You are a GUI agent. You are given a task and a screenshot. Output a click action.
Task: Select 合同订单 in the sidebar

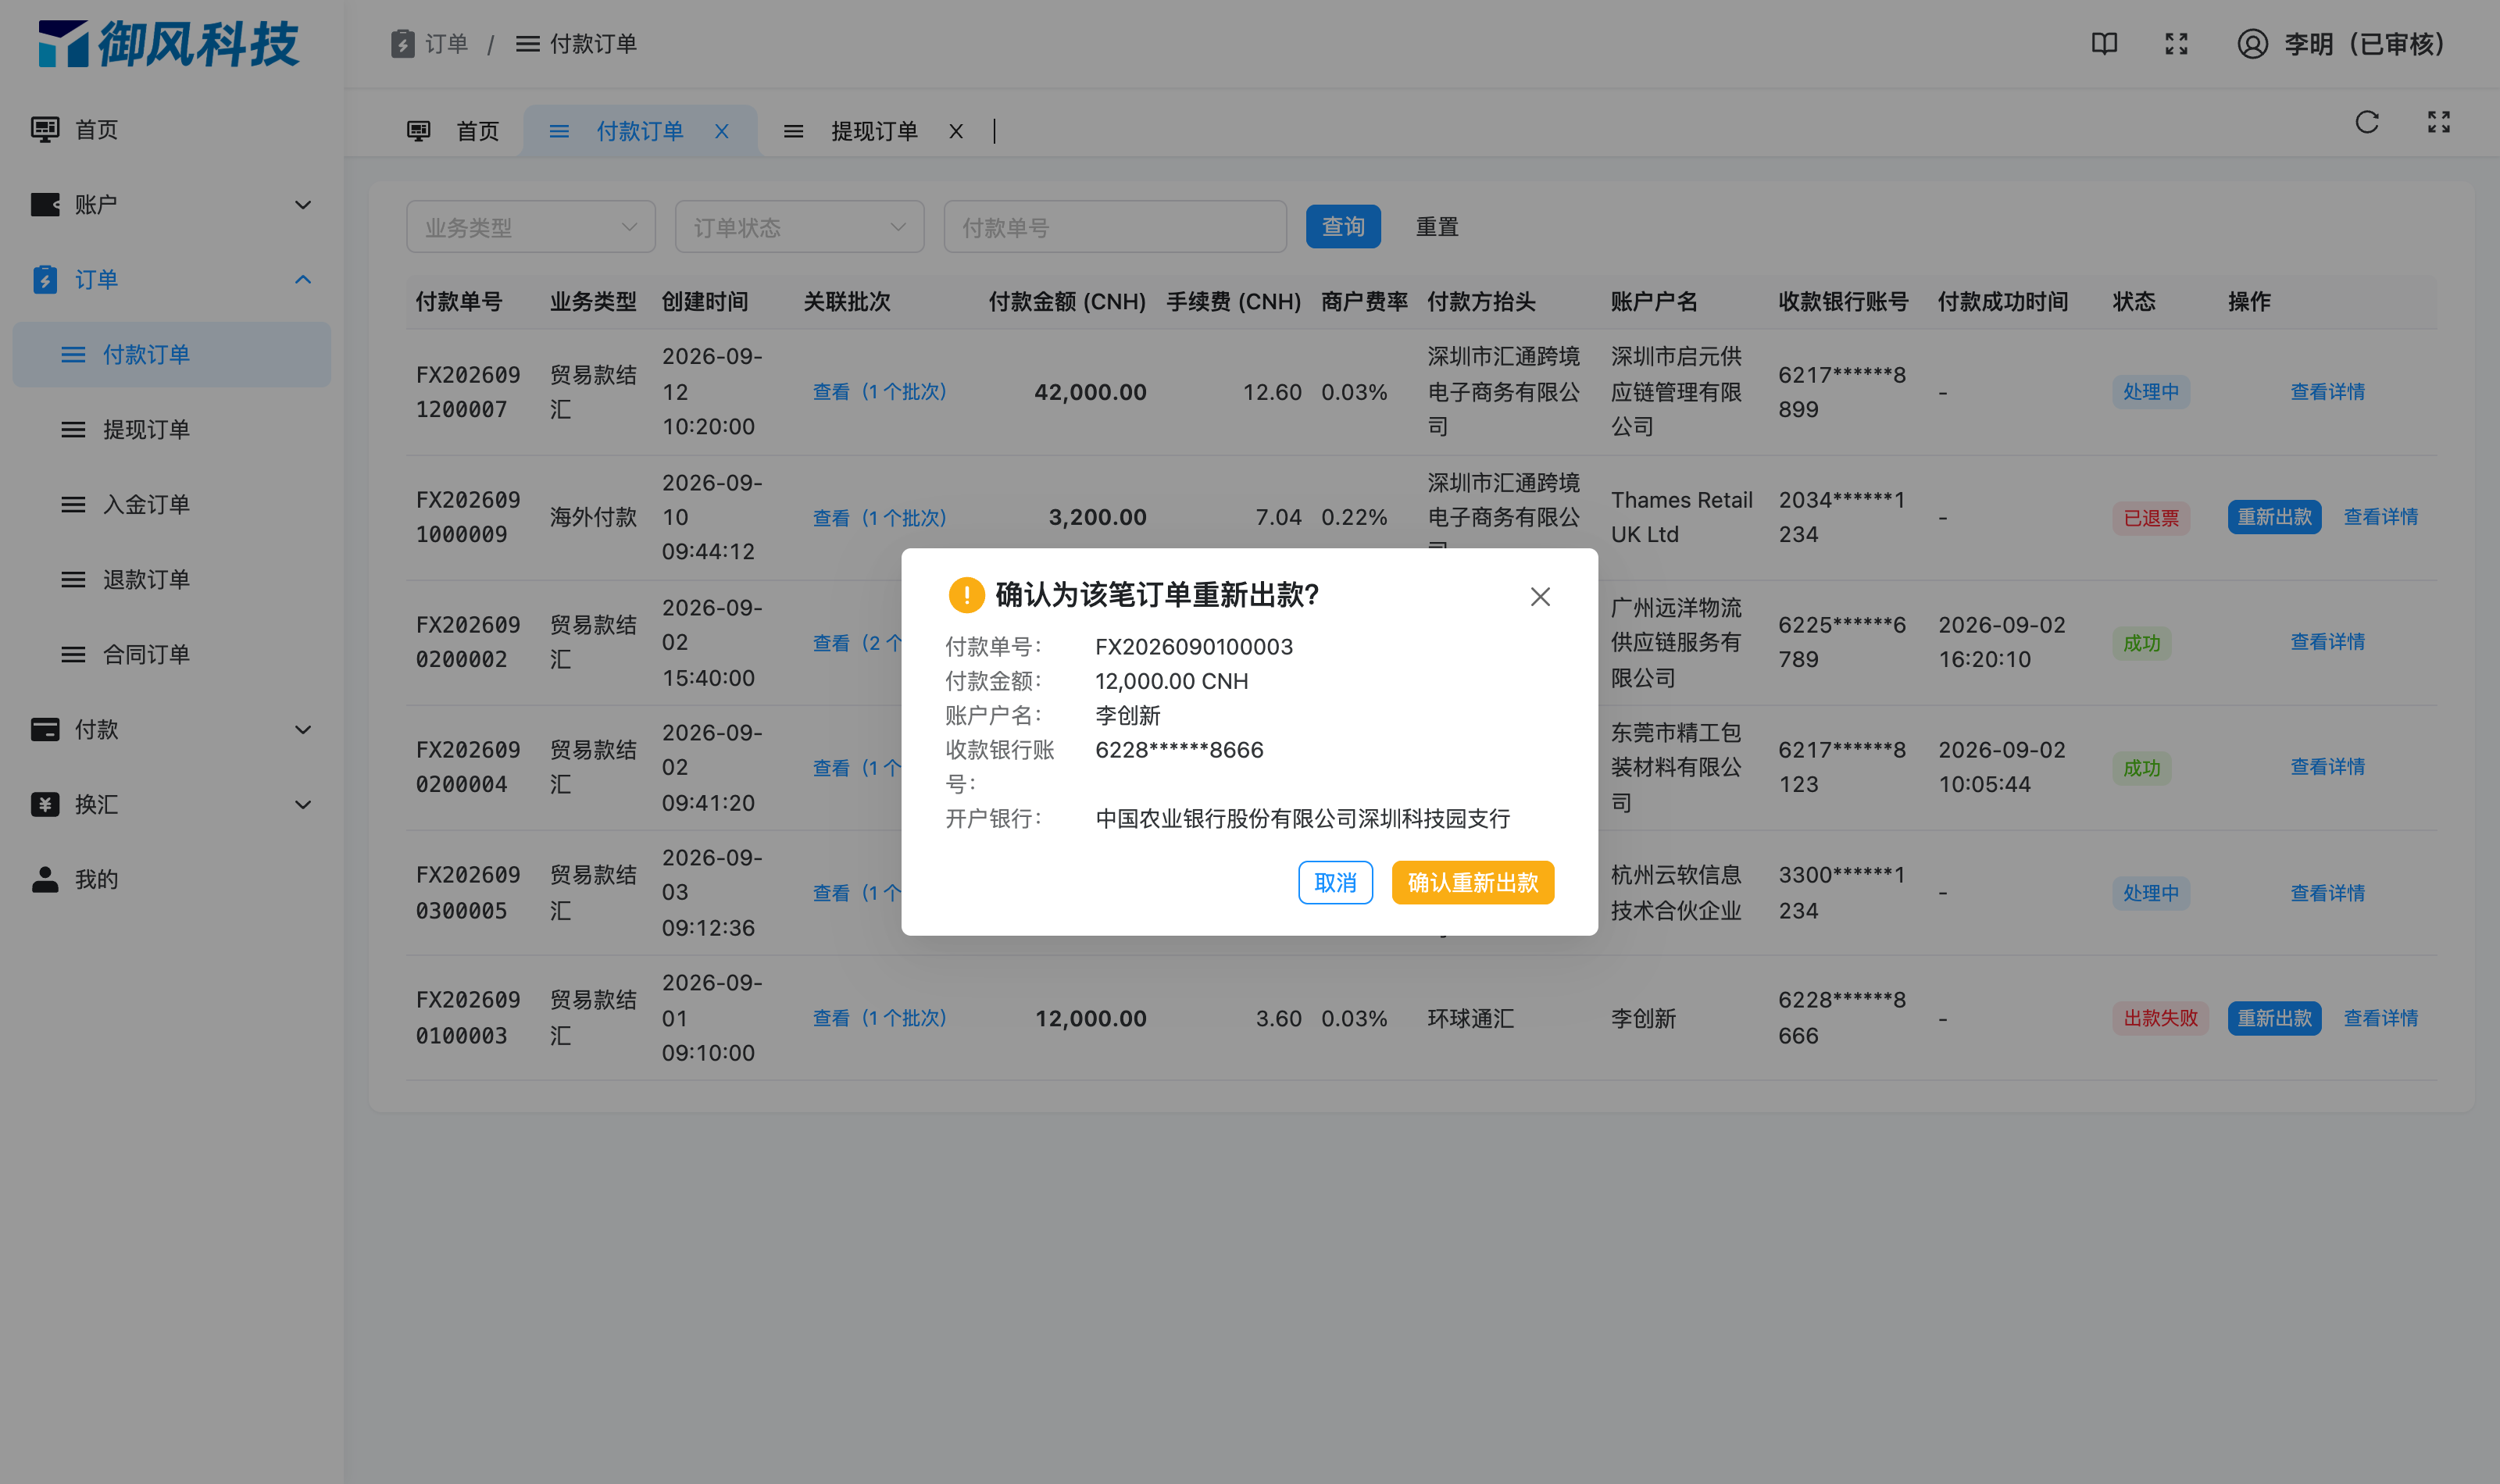172,654
